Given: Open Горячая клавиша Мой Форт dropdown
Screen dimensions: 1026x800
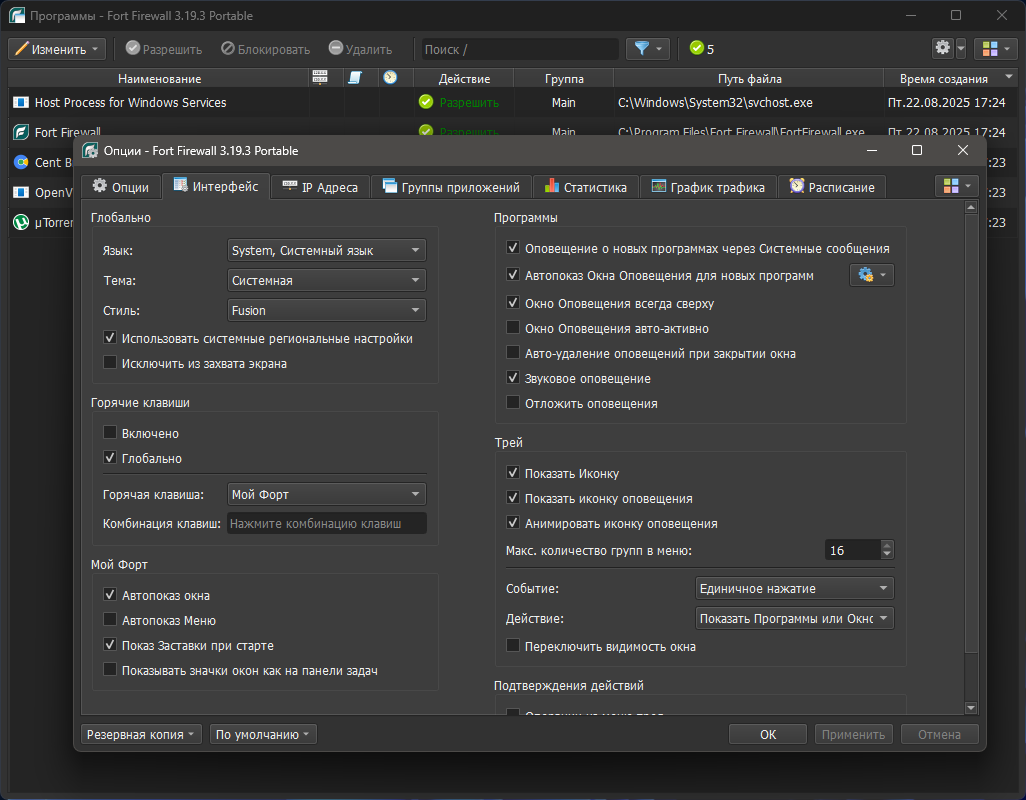Looking at the screenshot, I should pos(327,495).
